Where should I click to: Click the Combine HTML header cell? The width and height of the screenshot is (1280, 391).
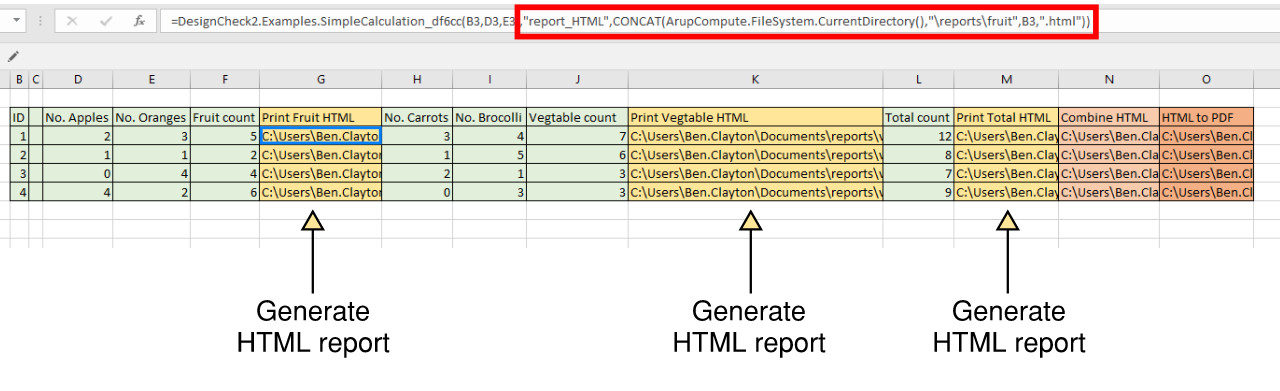click(1109, 117)
